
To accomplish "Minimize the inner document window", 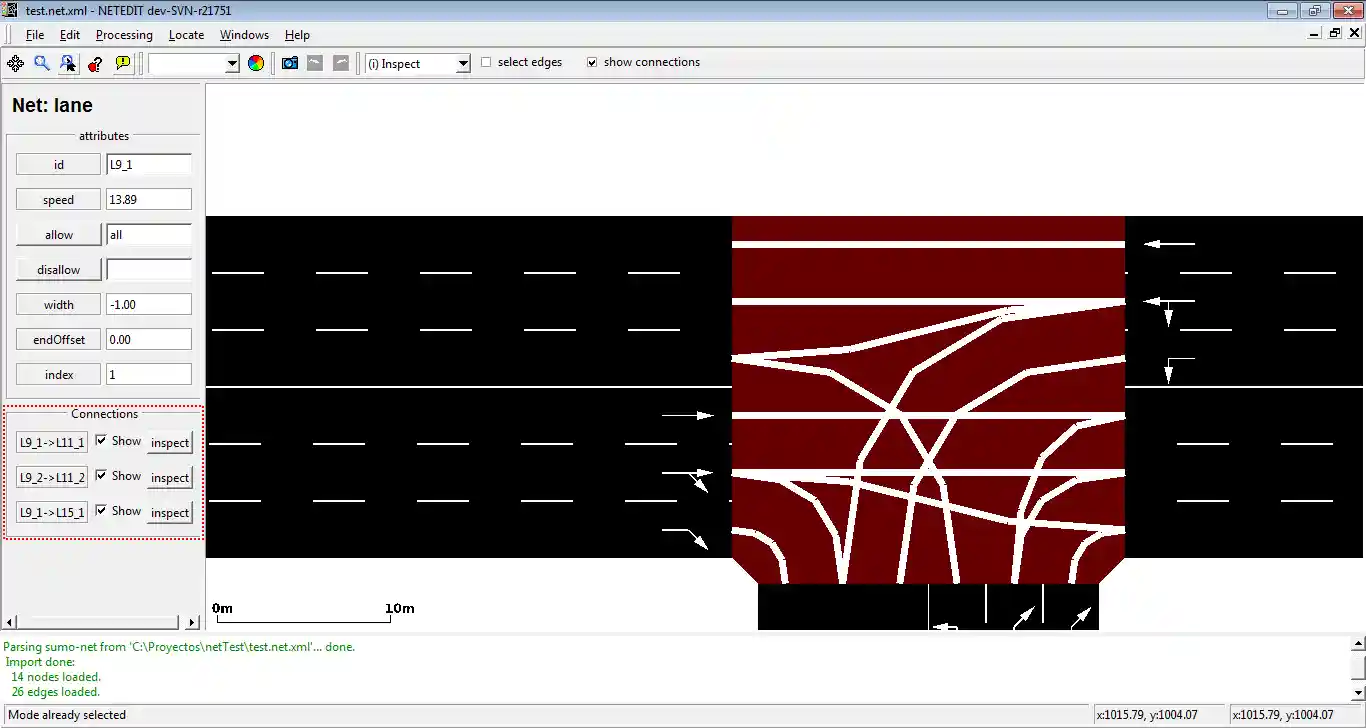I will tap(1316, 34).
